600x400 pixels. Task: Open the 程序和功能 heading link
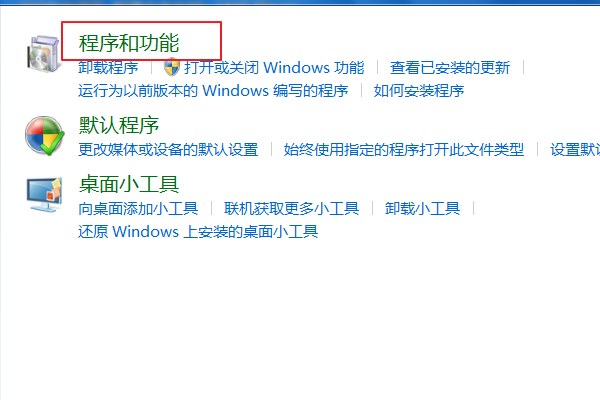coord(129,42)
